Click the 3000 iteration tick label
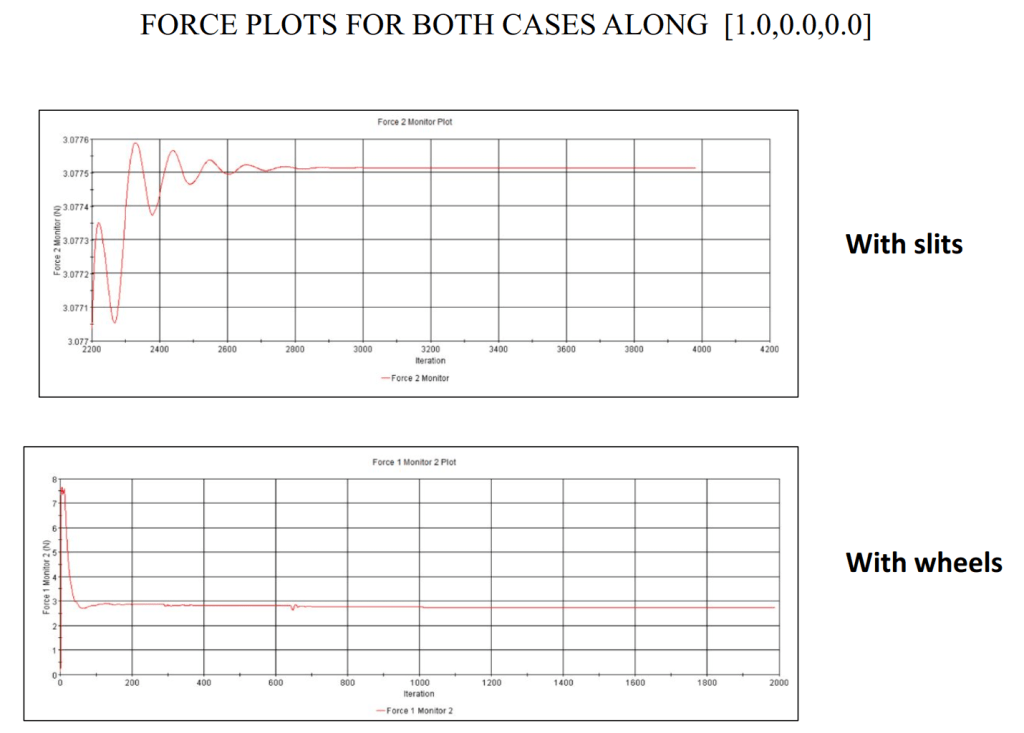 pyautogui.click(x=363, y=351)
